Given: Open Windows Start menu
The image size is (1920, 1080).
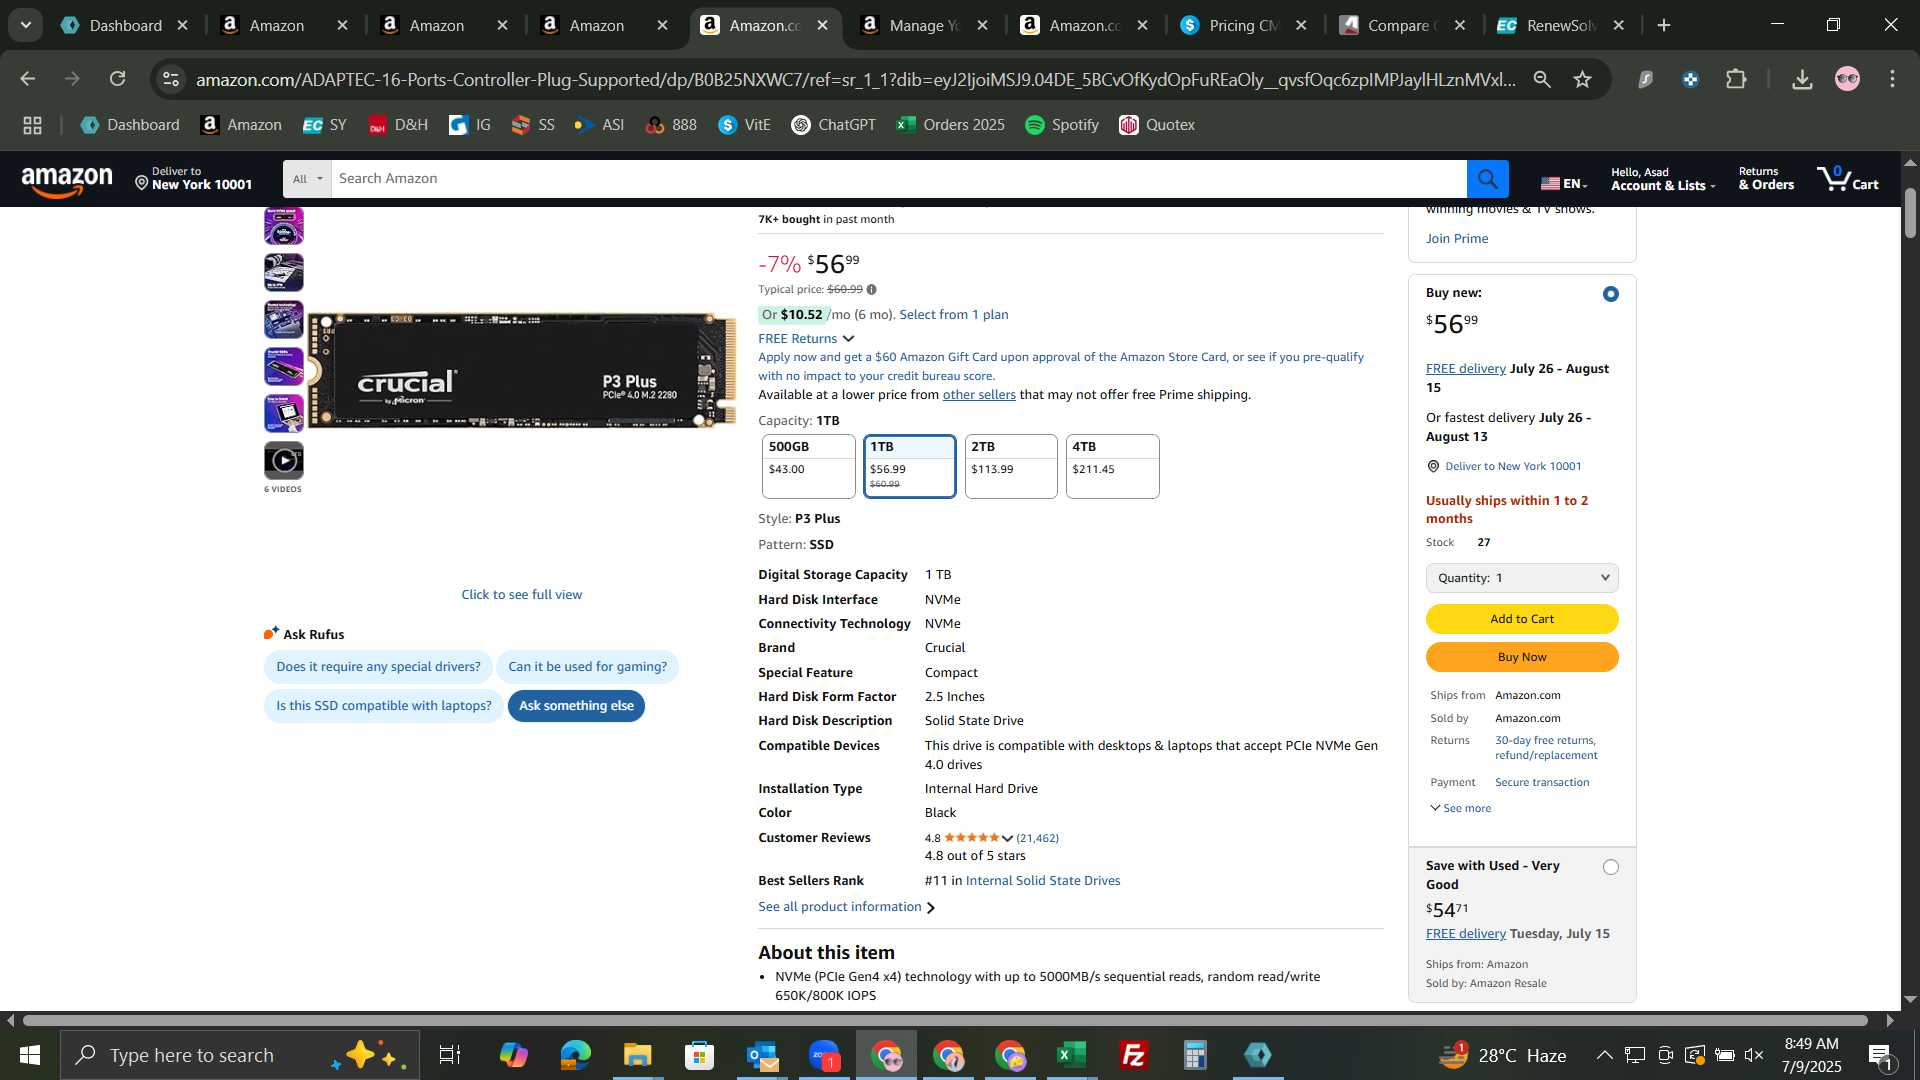Looking at the screenshot, I should tap(29, 1055).
